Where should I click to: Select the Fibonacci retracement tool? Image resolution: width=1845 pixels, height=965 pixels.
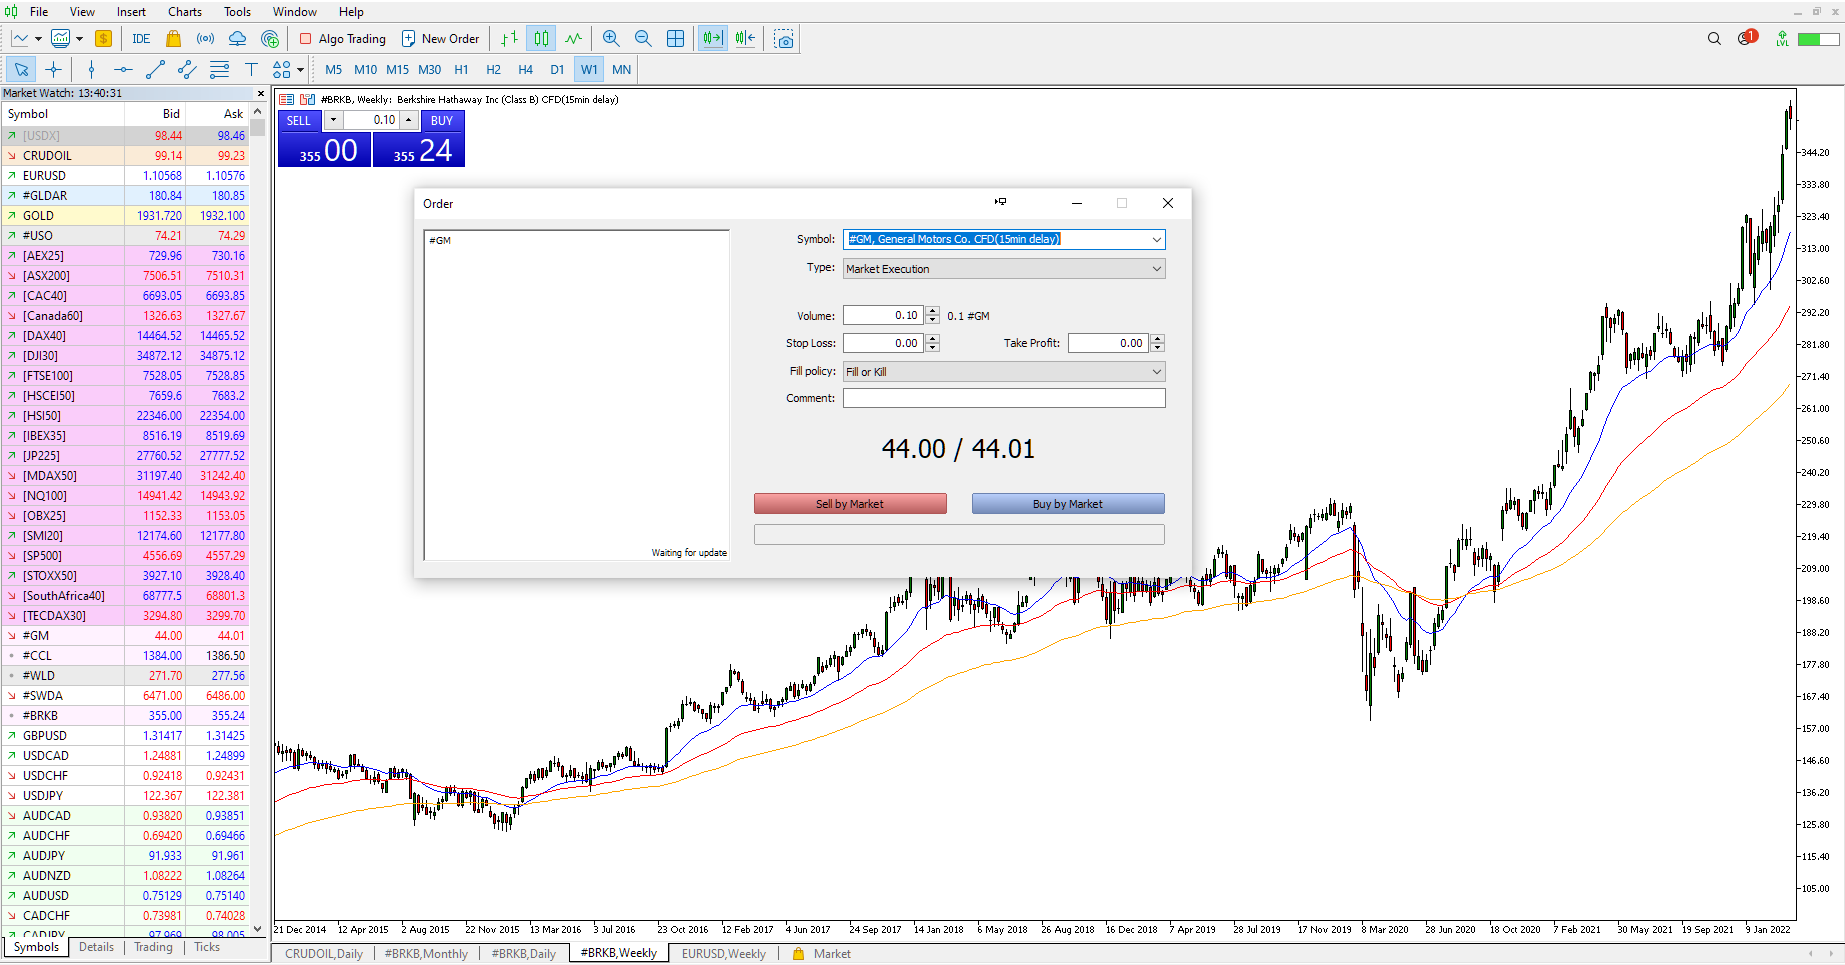(x=219, y=69)
